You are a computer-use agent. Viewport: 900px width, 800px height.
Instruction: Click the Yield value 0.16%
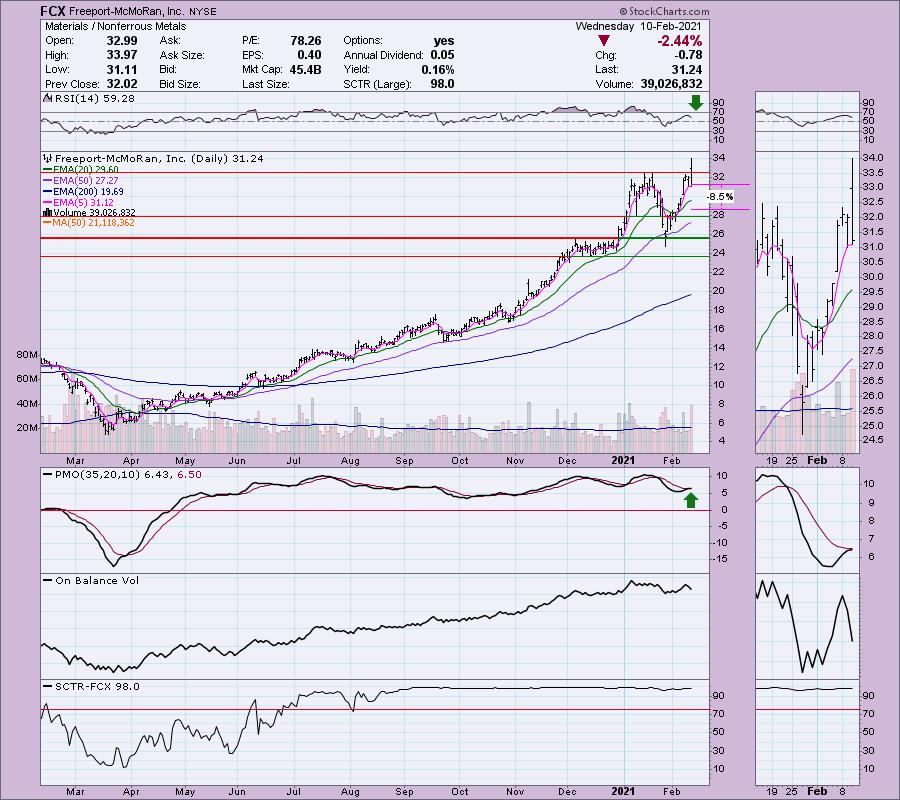pyautogui.click(x=437, y=69)
